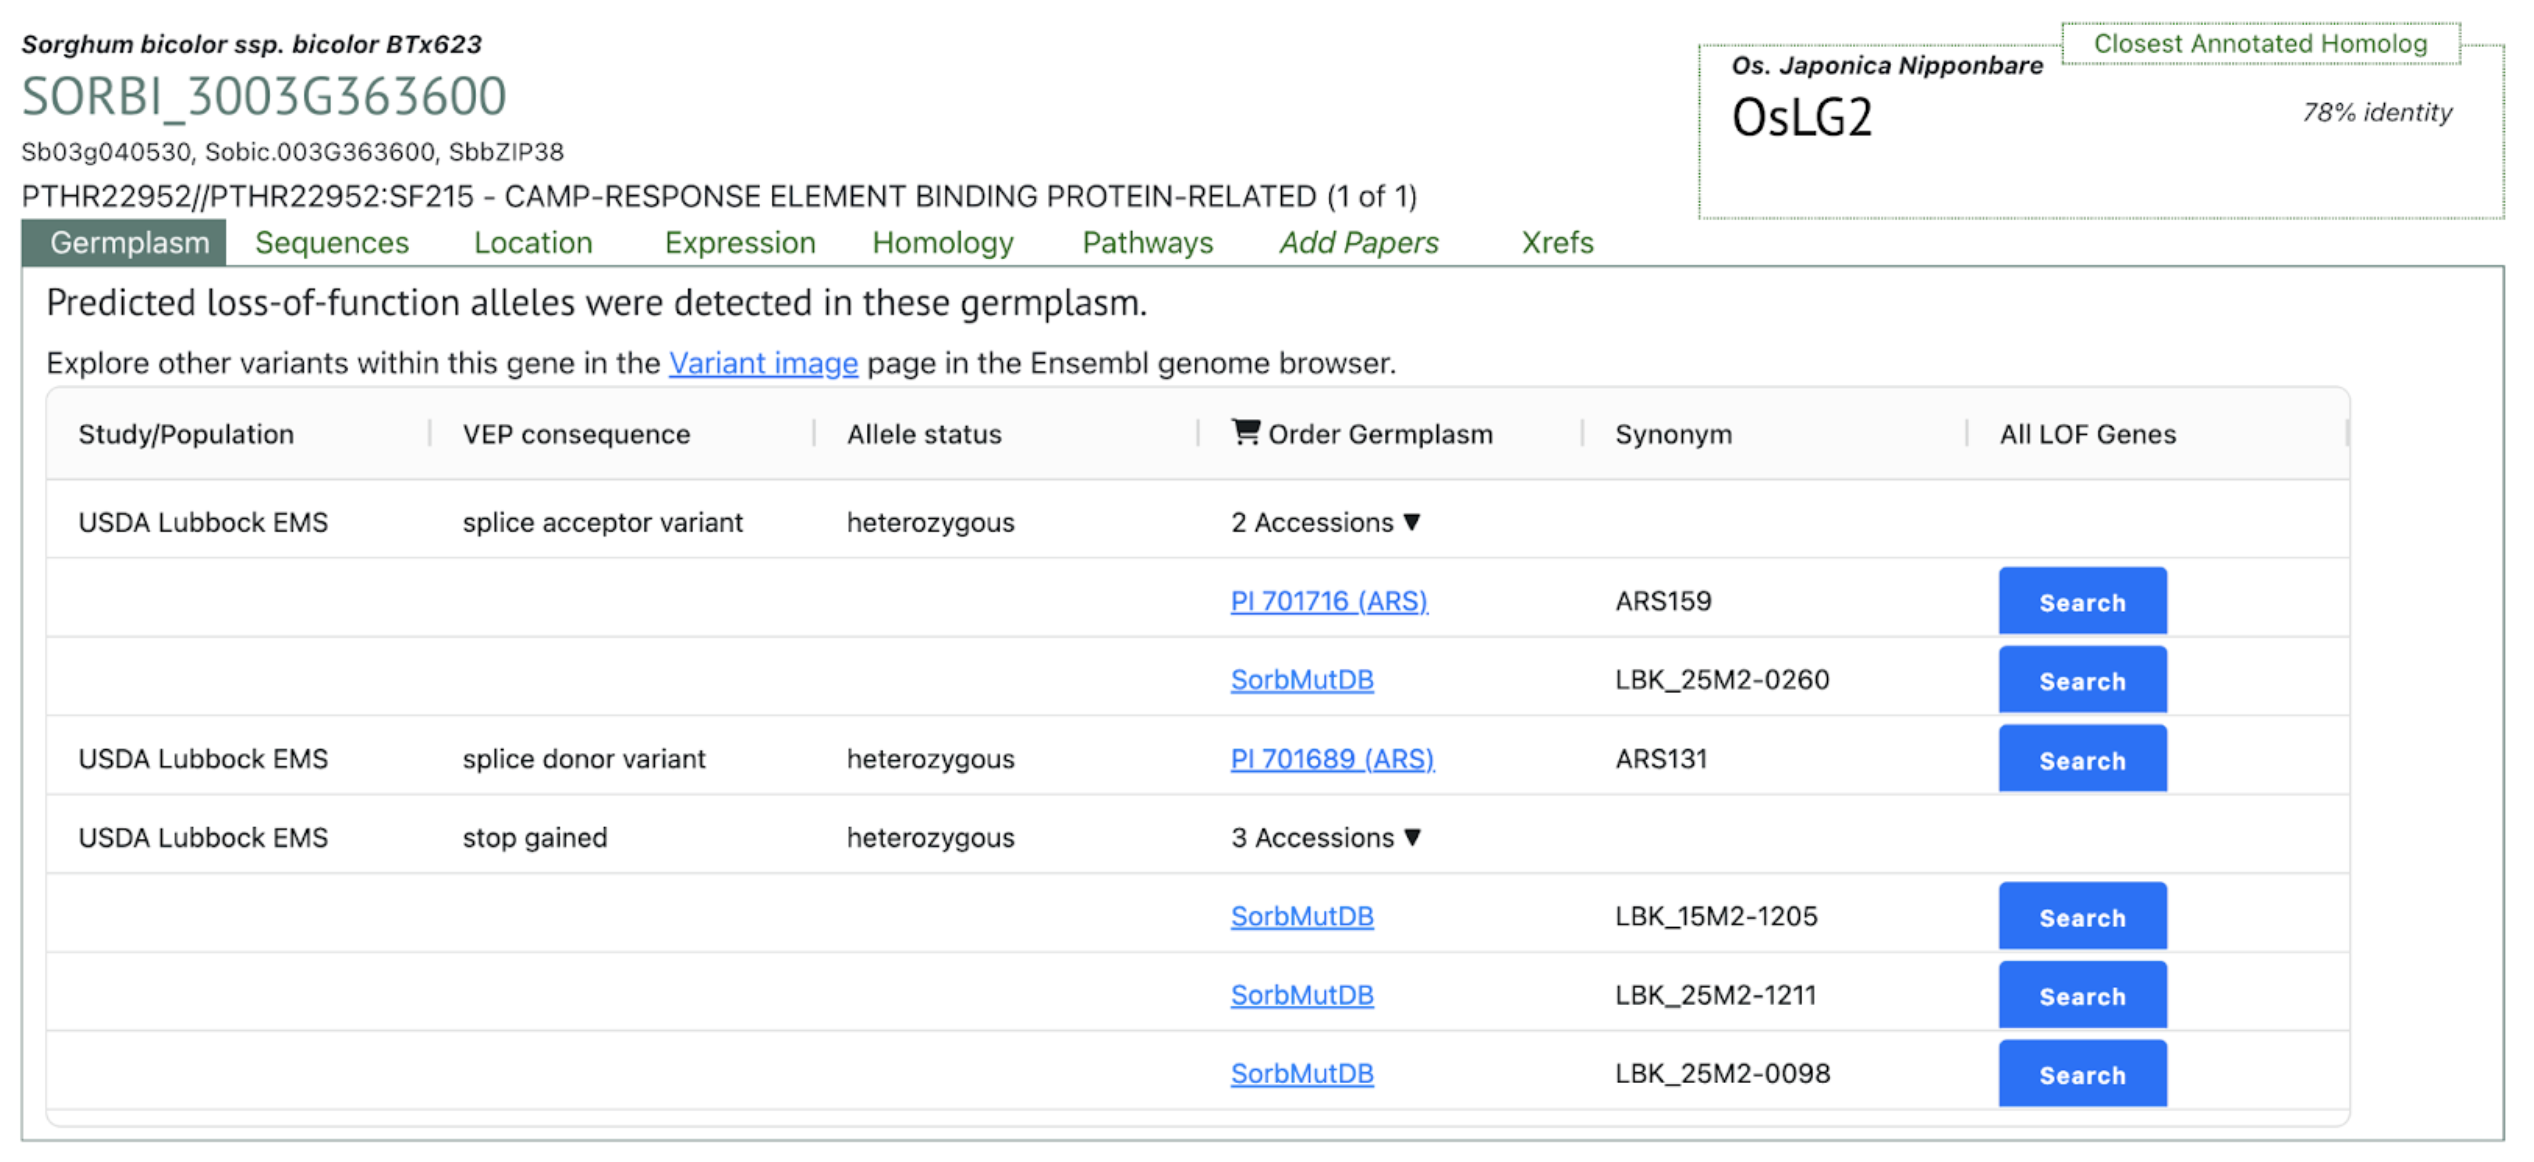Click Search button for ARS159 row

click(x=2082, y=602)
